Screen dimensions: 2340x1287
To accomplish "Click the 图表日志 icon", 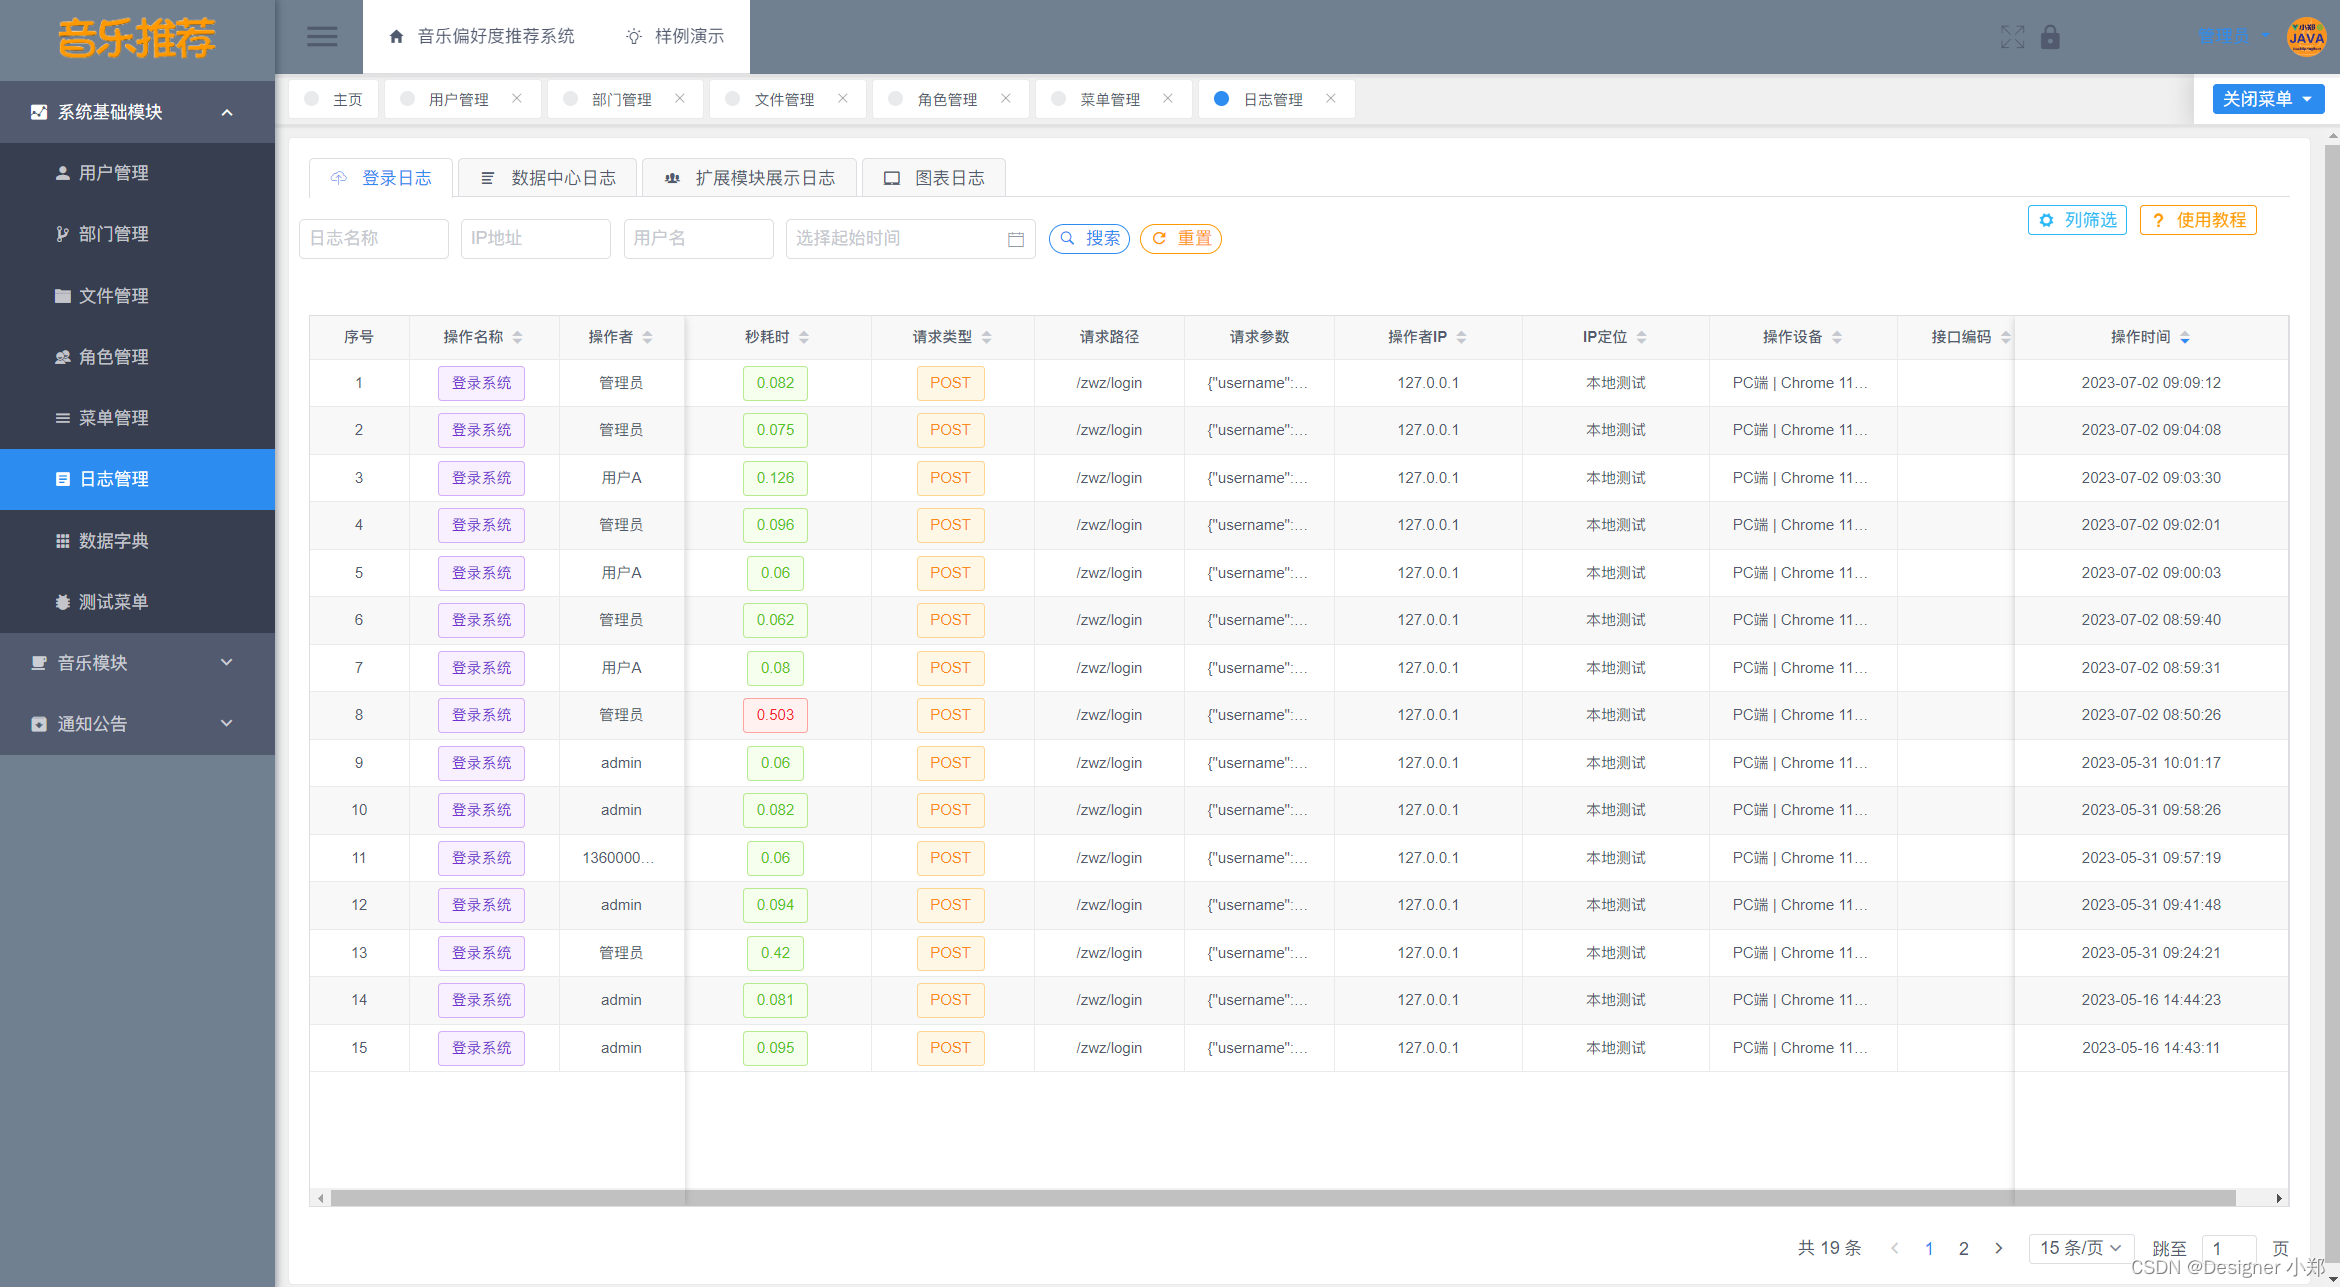I will click(890, 178).
